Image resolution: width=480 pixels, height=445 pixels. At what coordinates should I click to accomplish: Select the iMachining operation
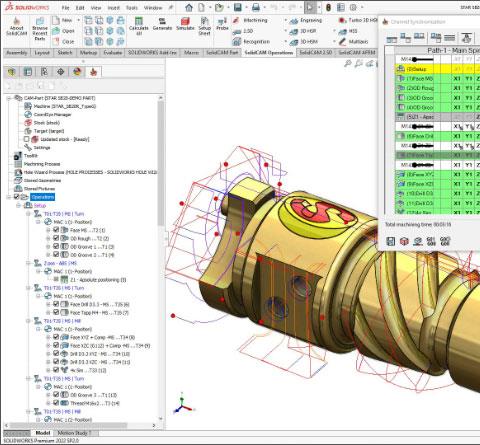(251, 20)
